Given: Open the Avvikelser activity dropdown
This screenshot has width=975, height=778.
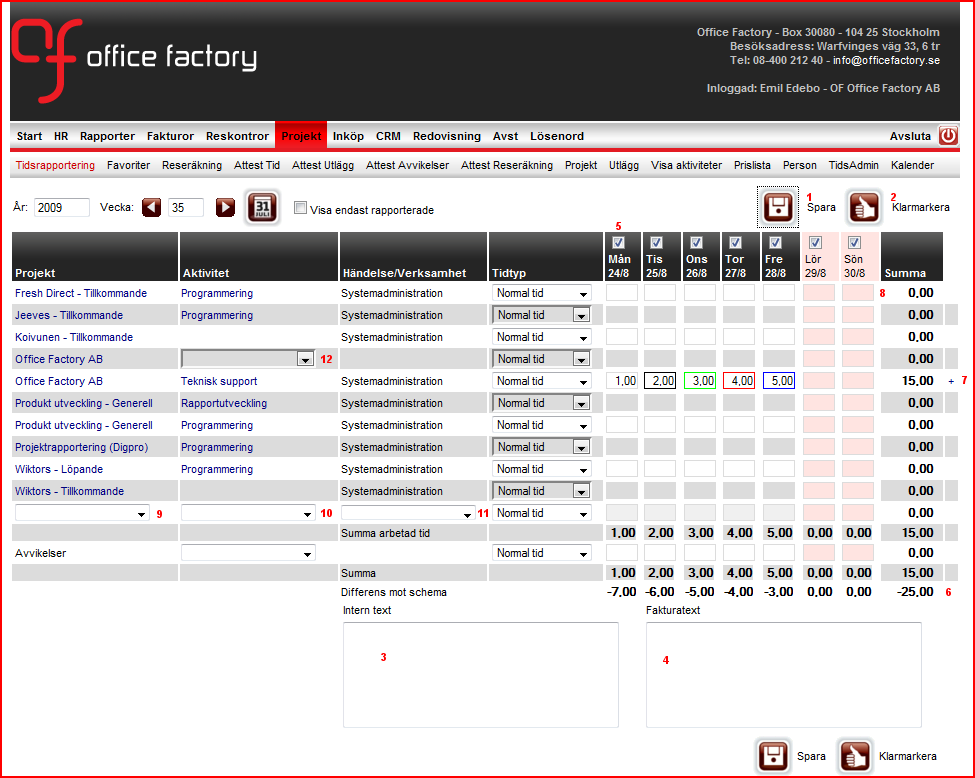Looking at the screenshot, I should point(247,553).
